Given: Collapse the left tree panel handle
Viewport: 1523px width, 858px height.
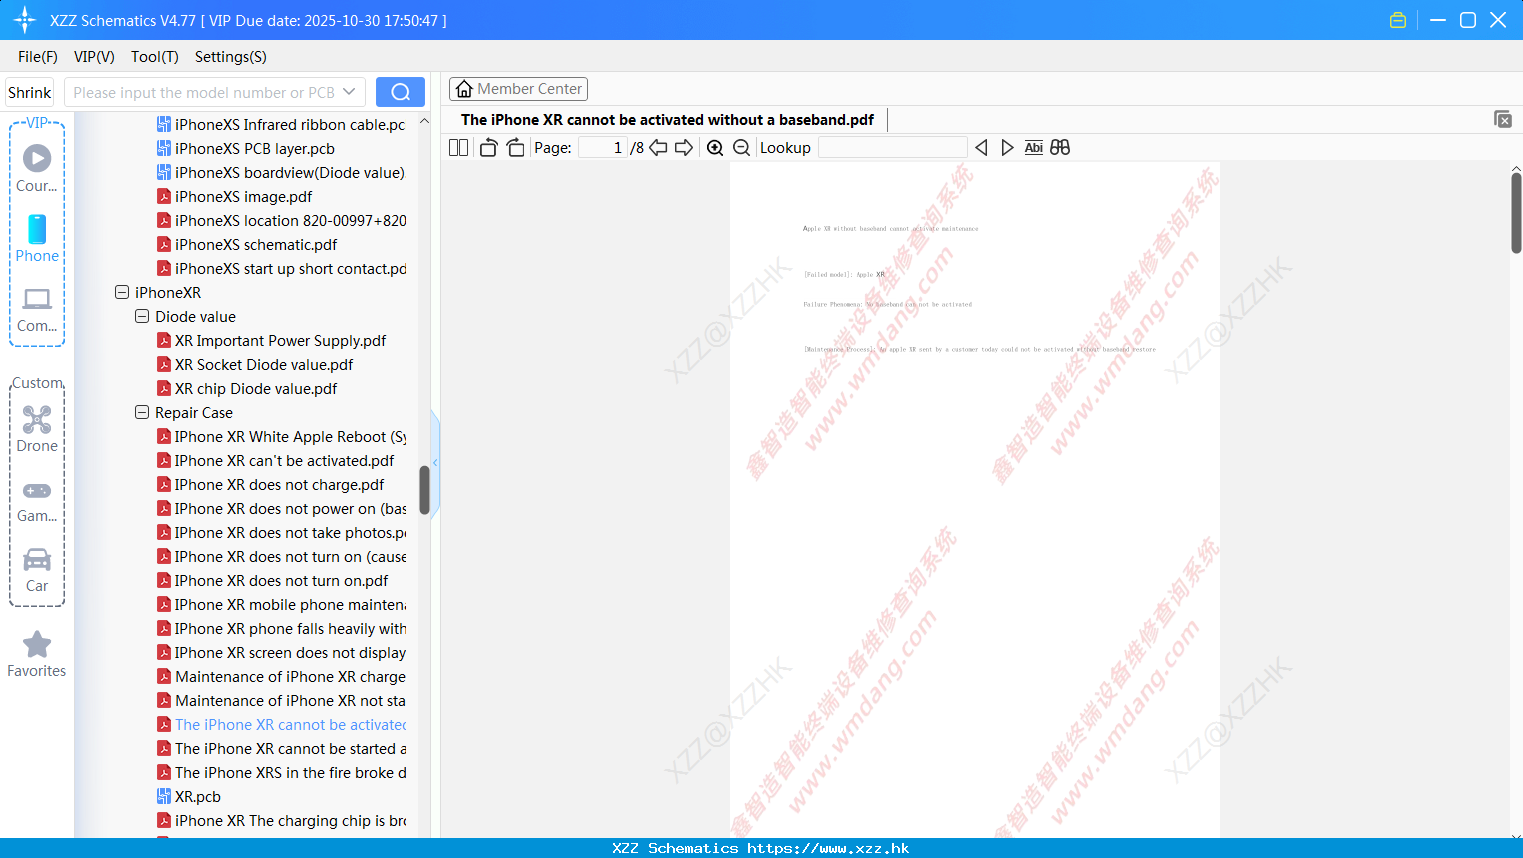Looking at the screenshot, I should [435, 462].
